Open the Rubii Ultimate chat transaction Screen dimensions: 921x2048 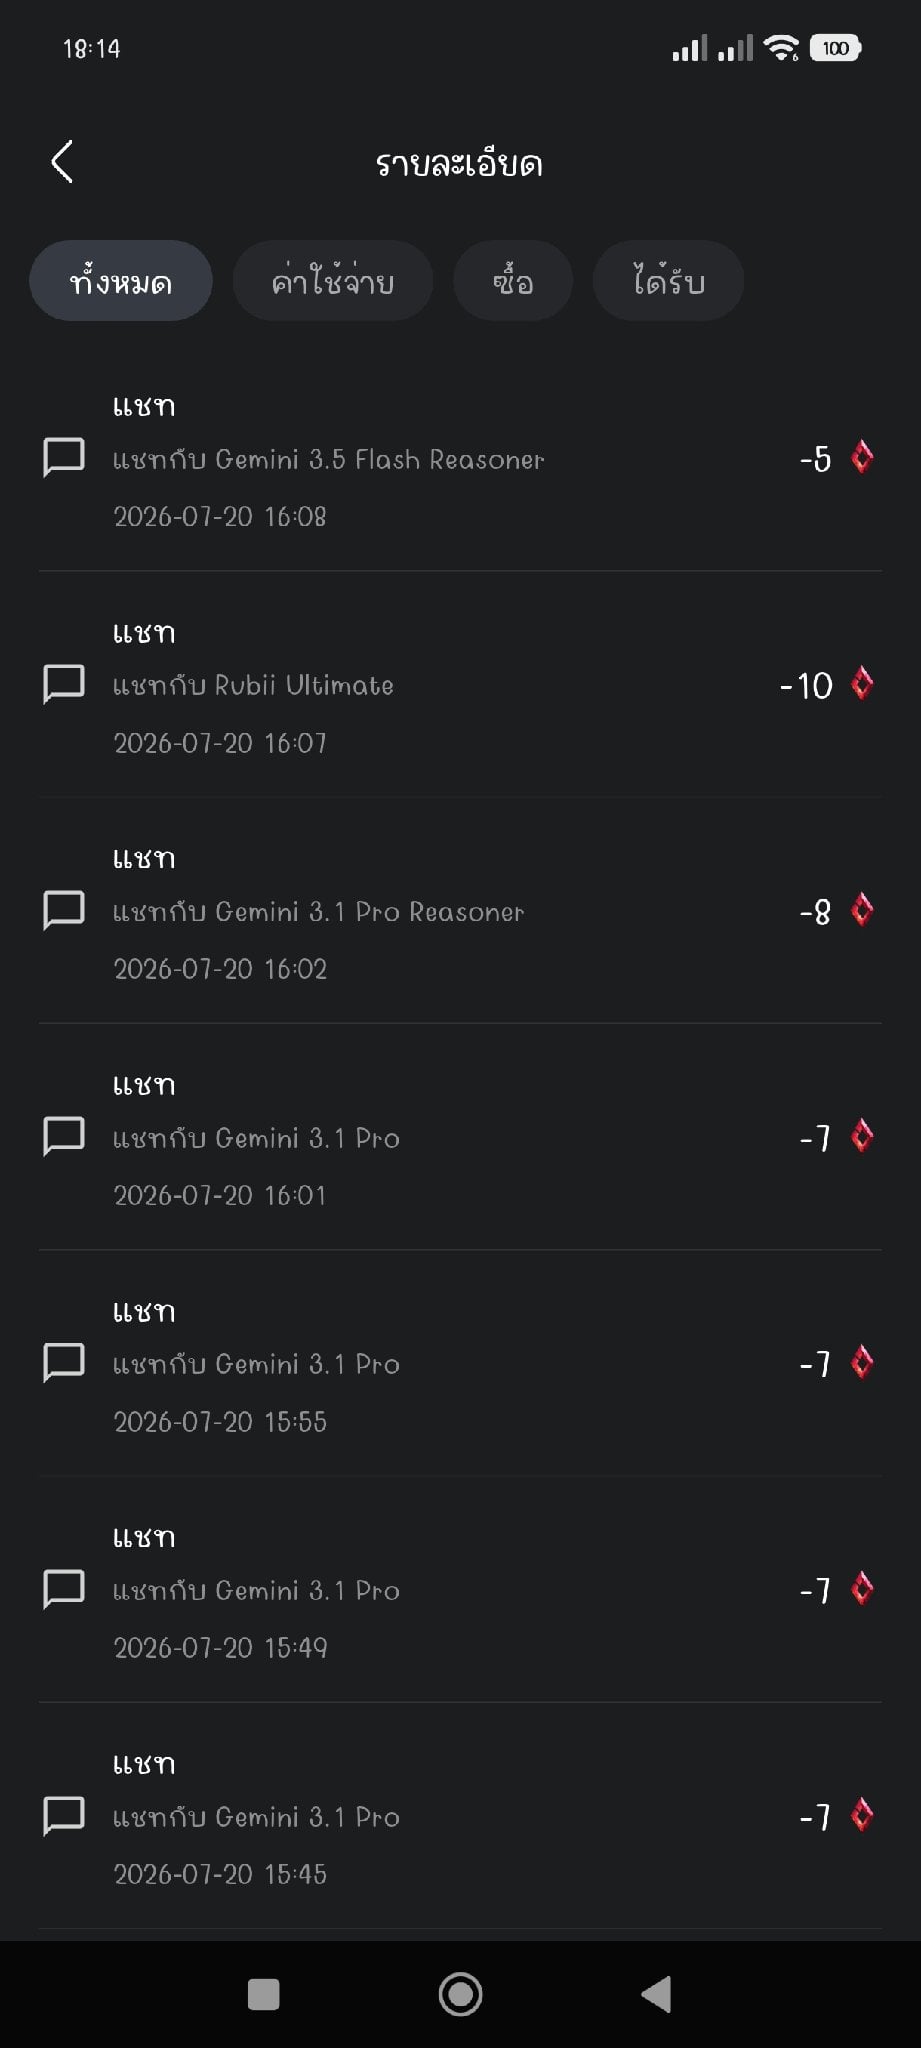pos(460,685)
